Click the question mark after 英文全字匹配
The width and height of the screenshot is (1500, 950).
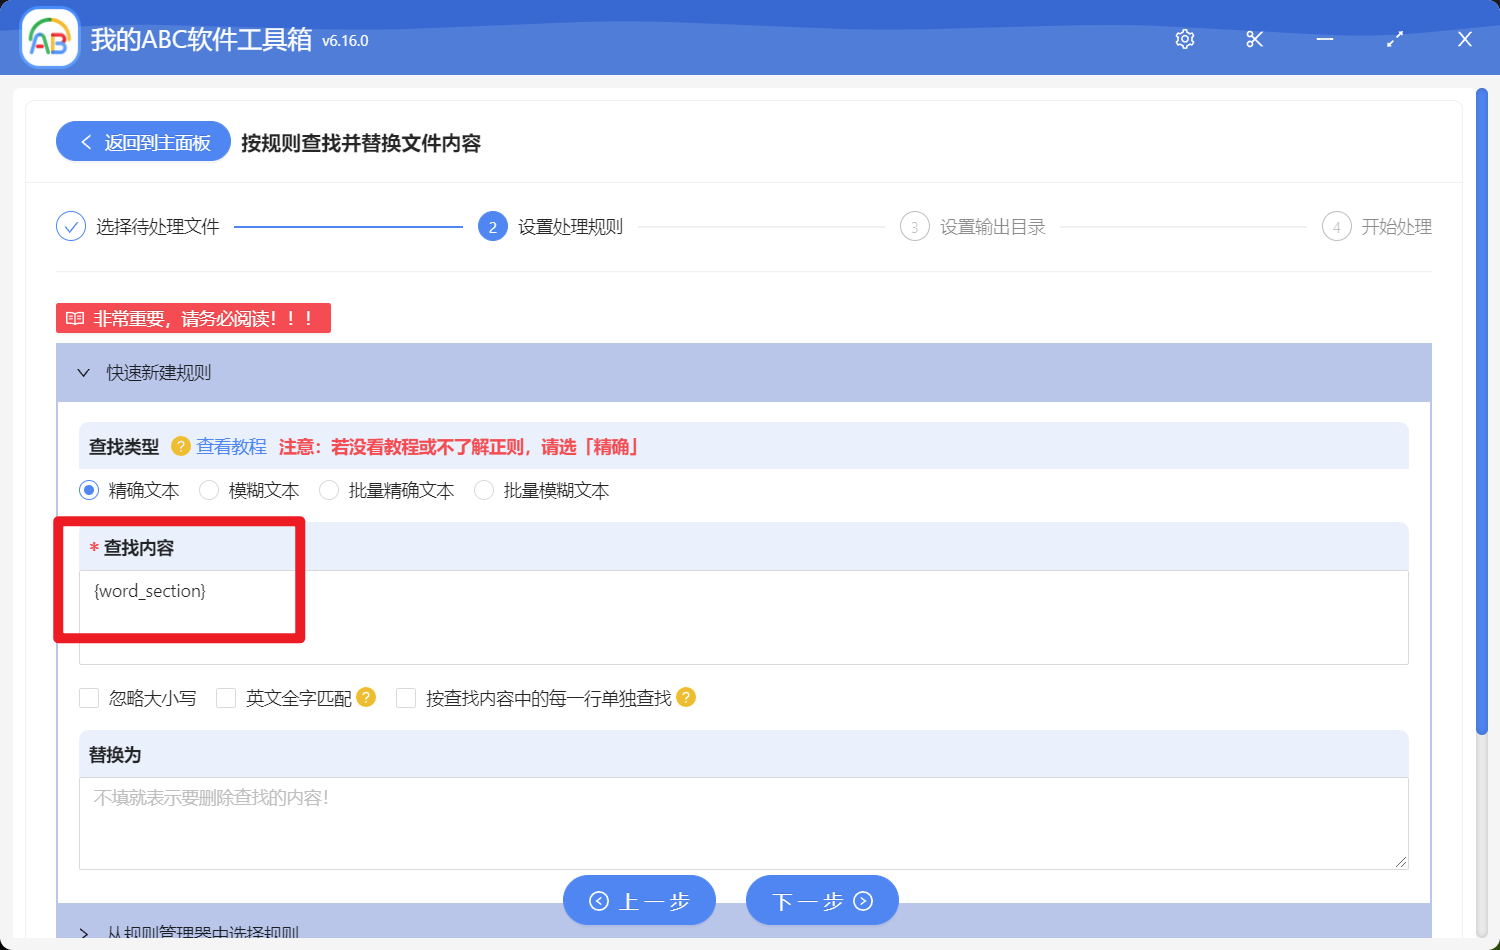point(366,697)
